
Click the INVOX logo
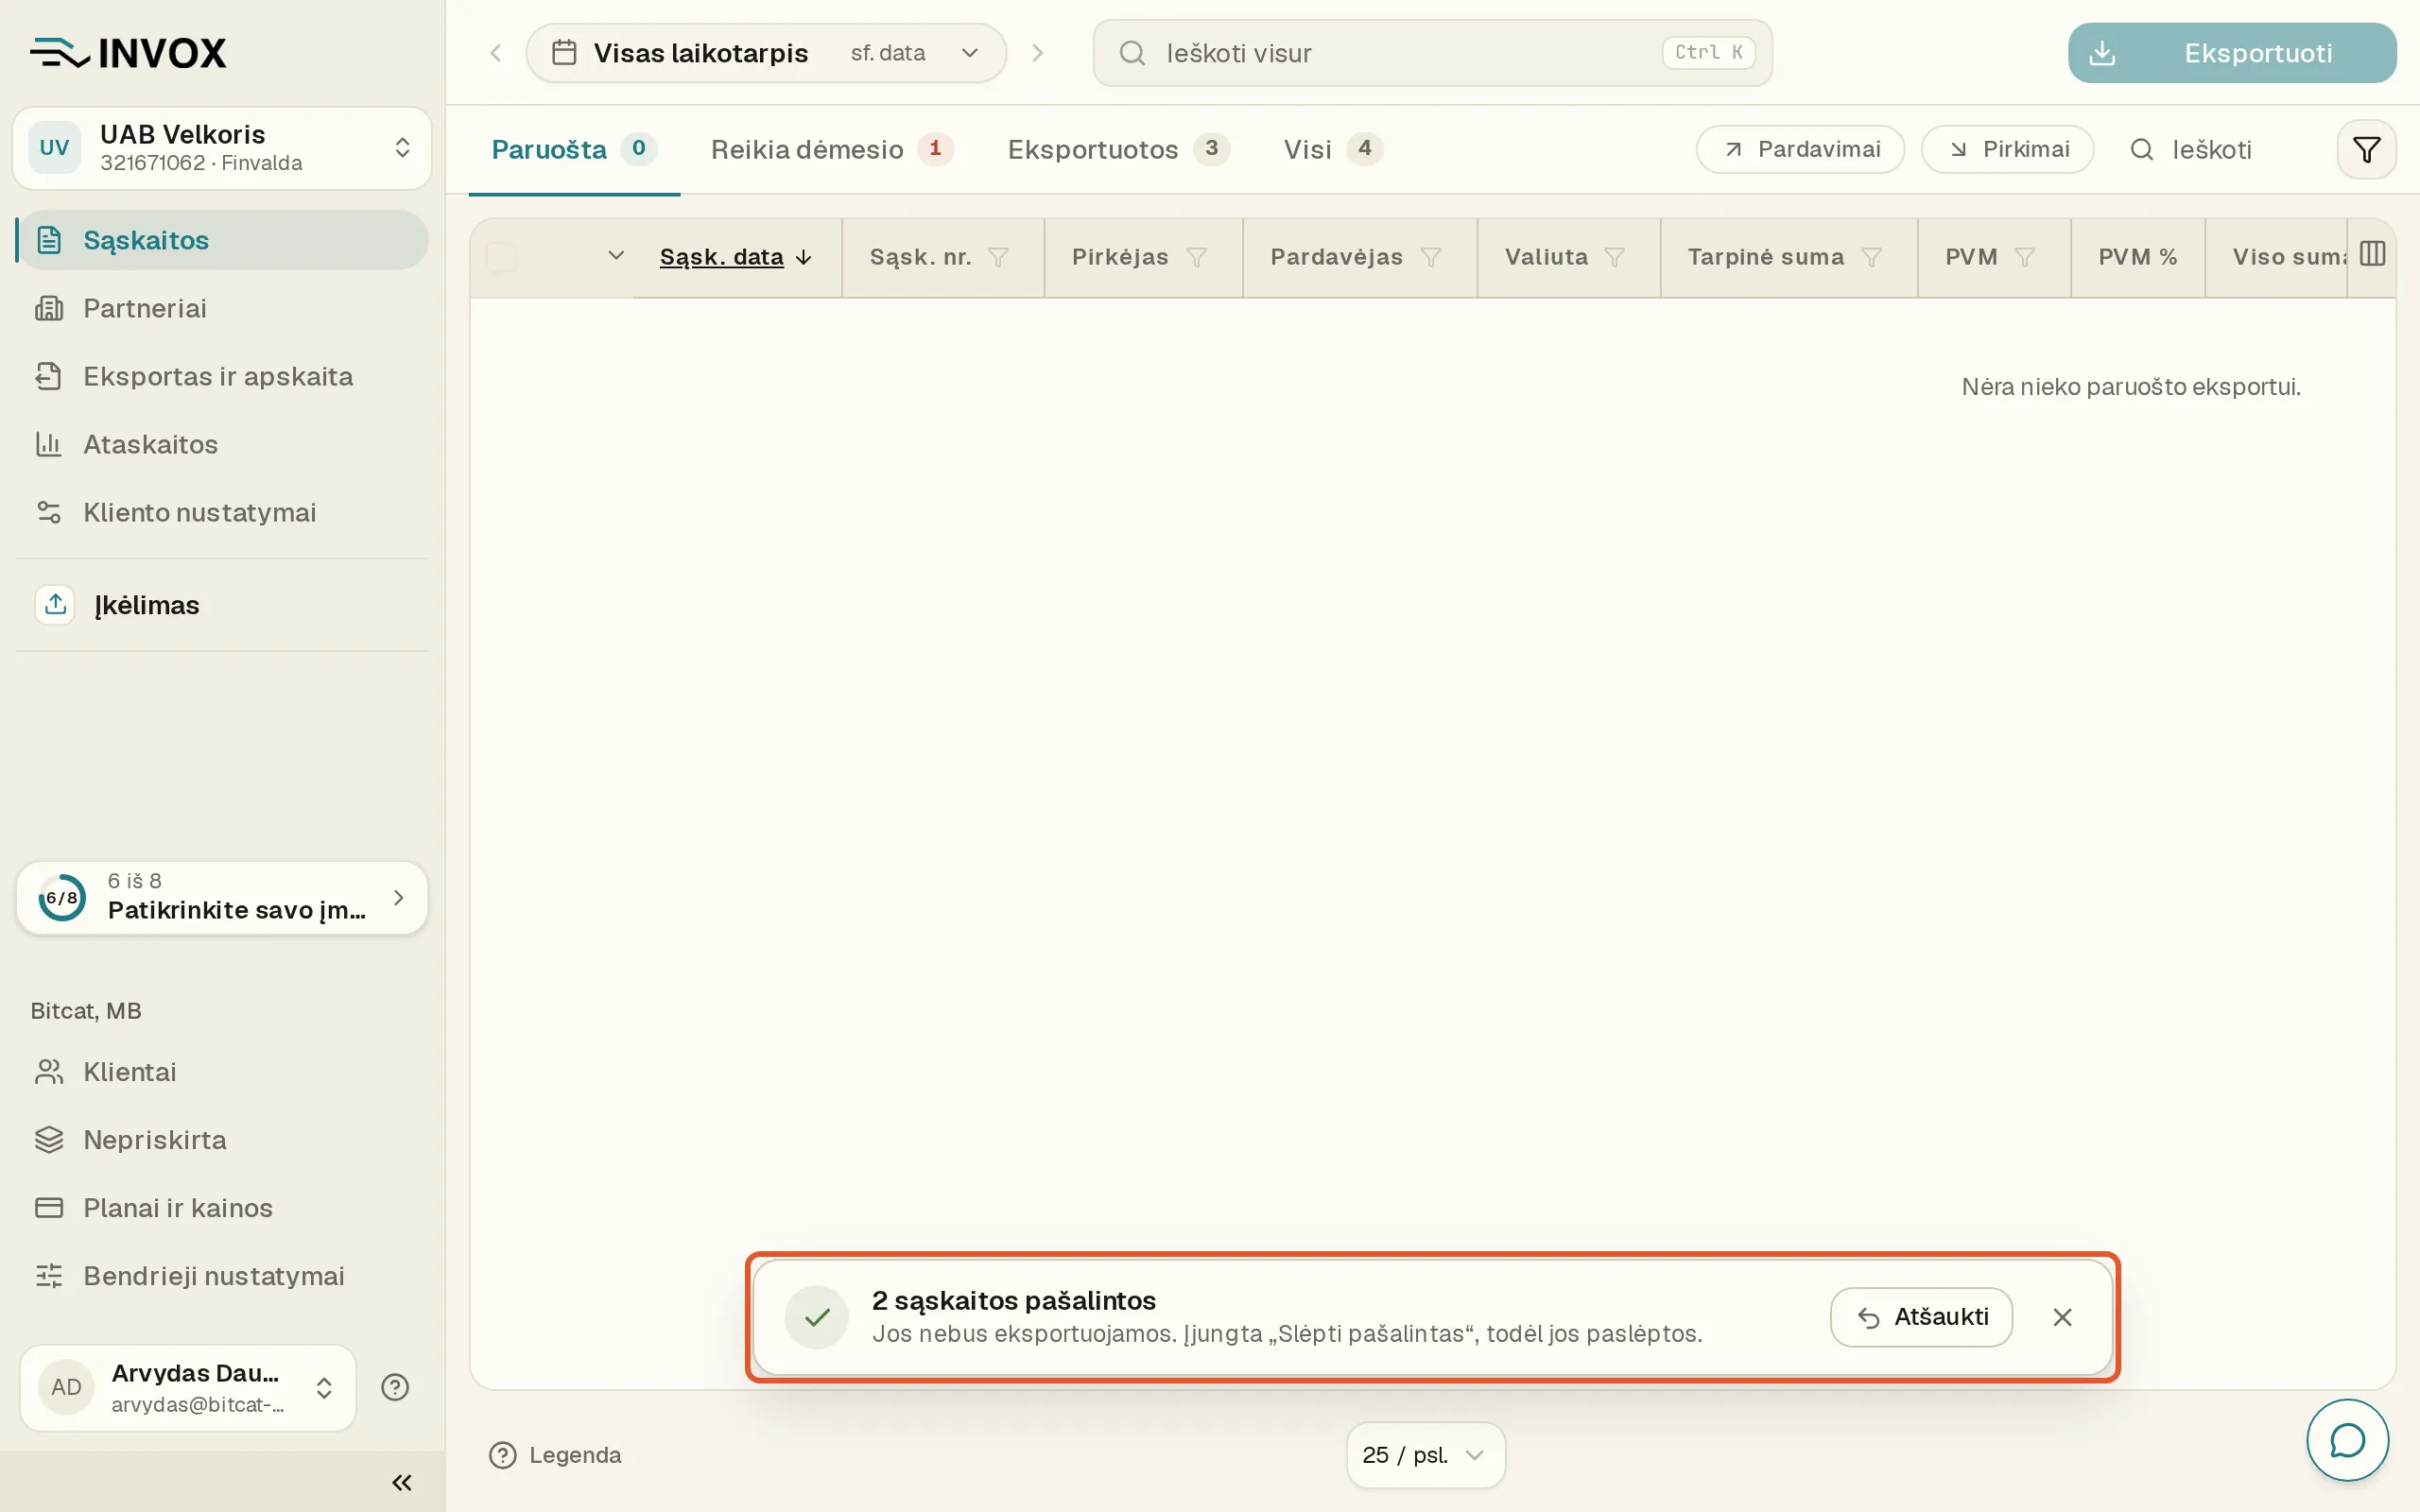(x=128, y=53)
